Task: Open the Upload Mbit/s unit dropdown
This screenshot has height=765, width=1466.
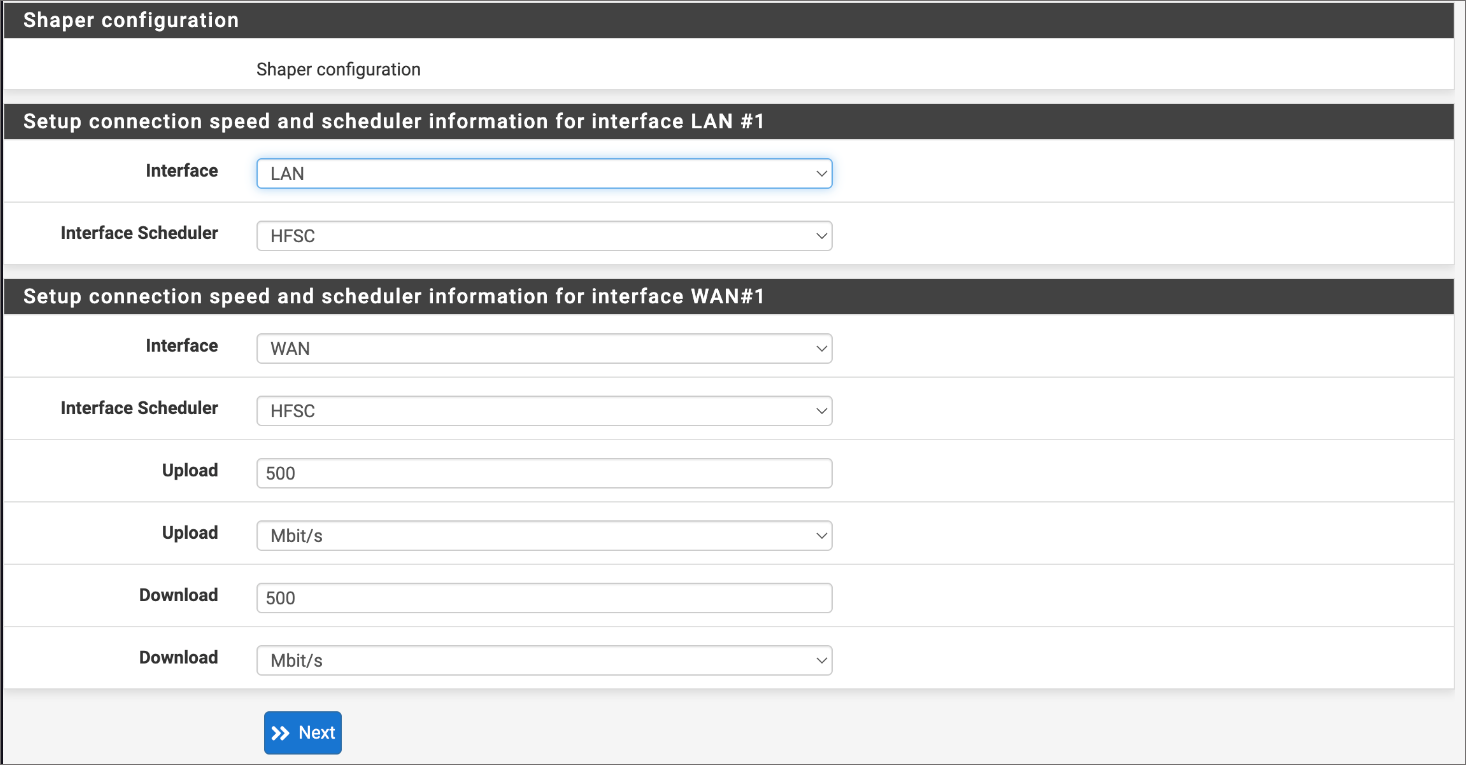Action: click(544, 536)
